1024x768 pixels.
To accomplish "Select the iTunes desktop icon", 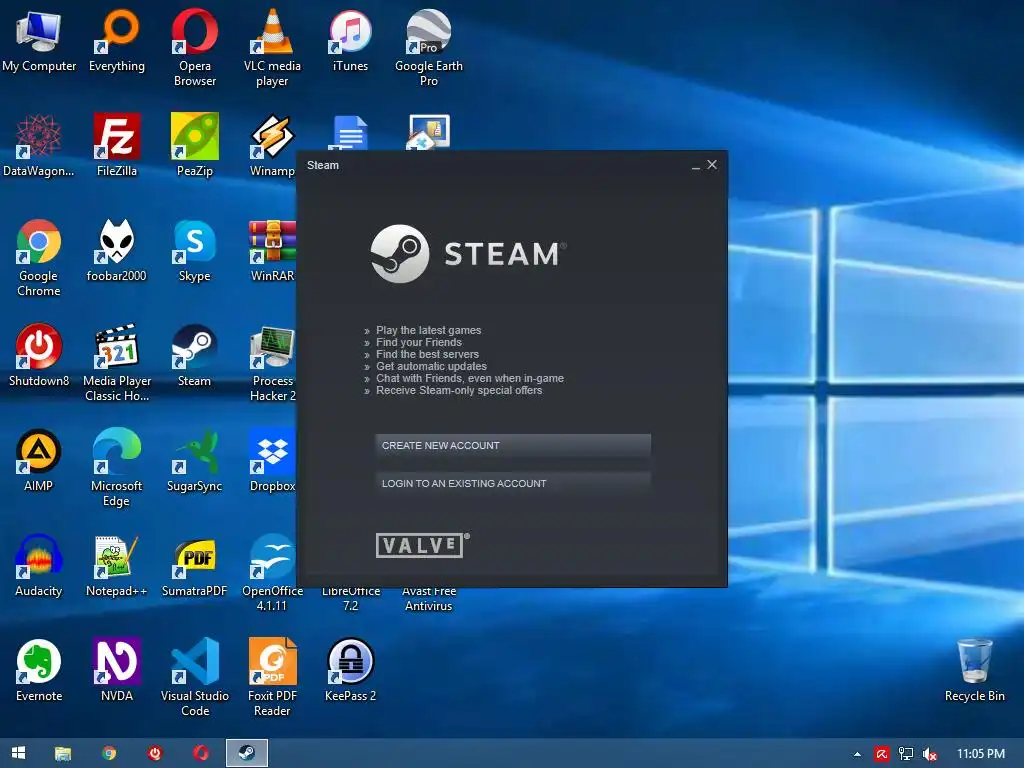I will point(351,41).
